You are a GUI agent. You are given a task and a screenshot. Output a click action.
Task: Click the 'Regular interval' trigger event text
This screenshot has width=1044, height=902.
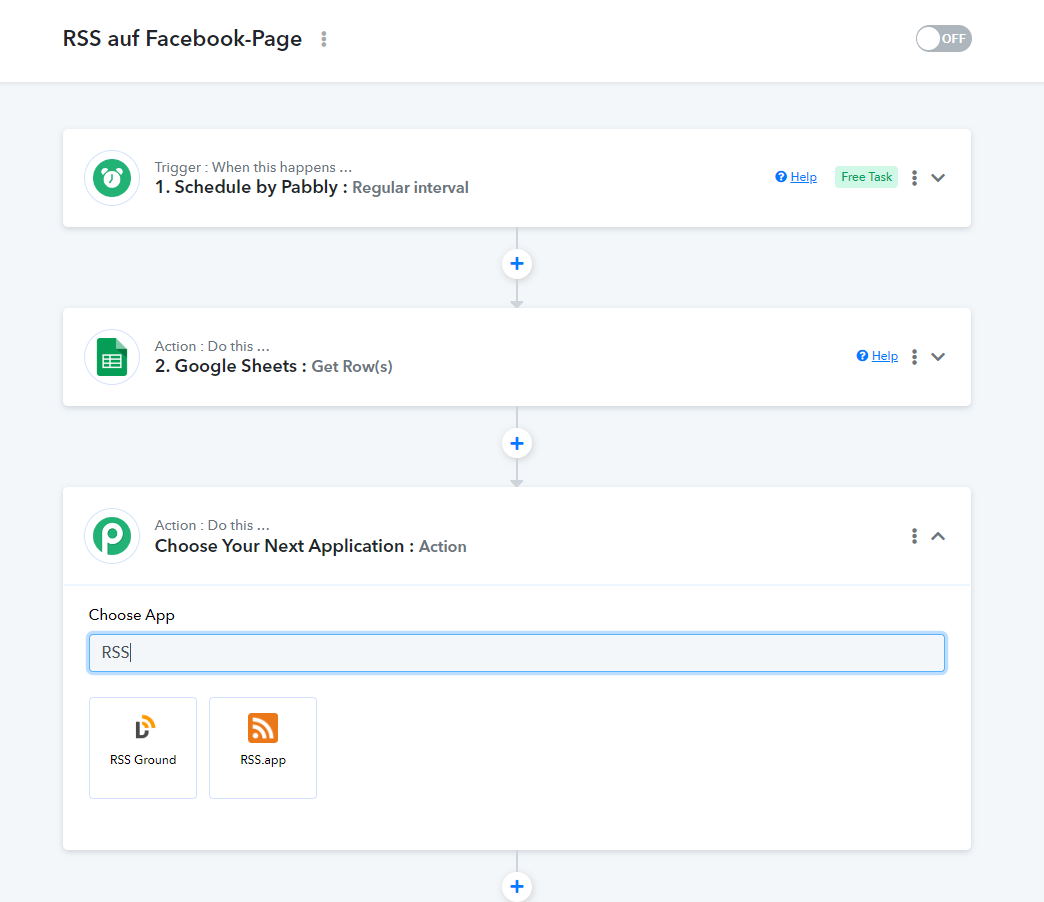click(x=410, y=188)
